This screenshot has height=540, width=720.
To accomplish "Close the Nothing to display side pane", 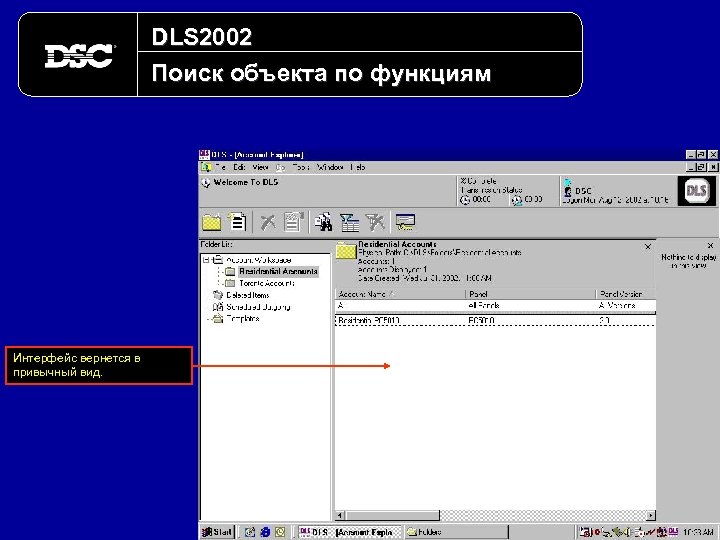I will click(x=710, y=246).
